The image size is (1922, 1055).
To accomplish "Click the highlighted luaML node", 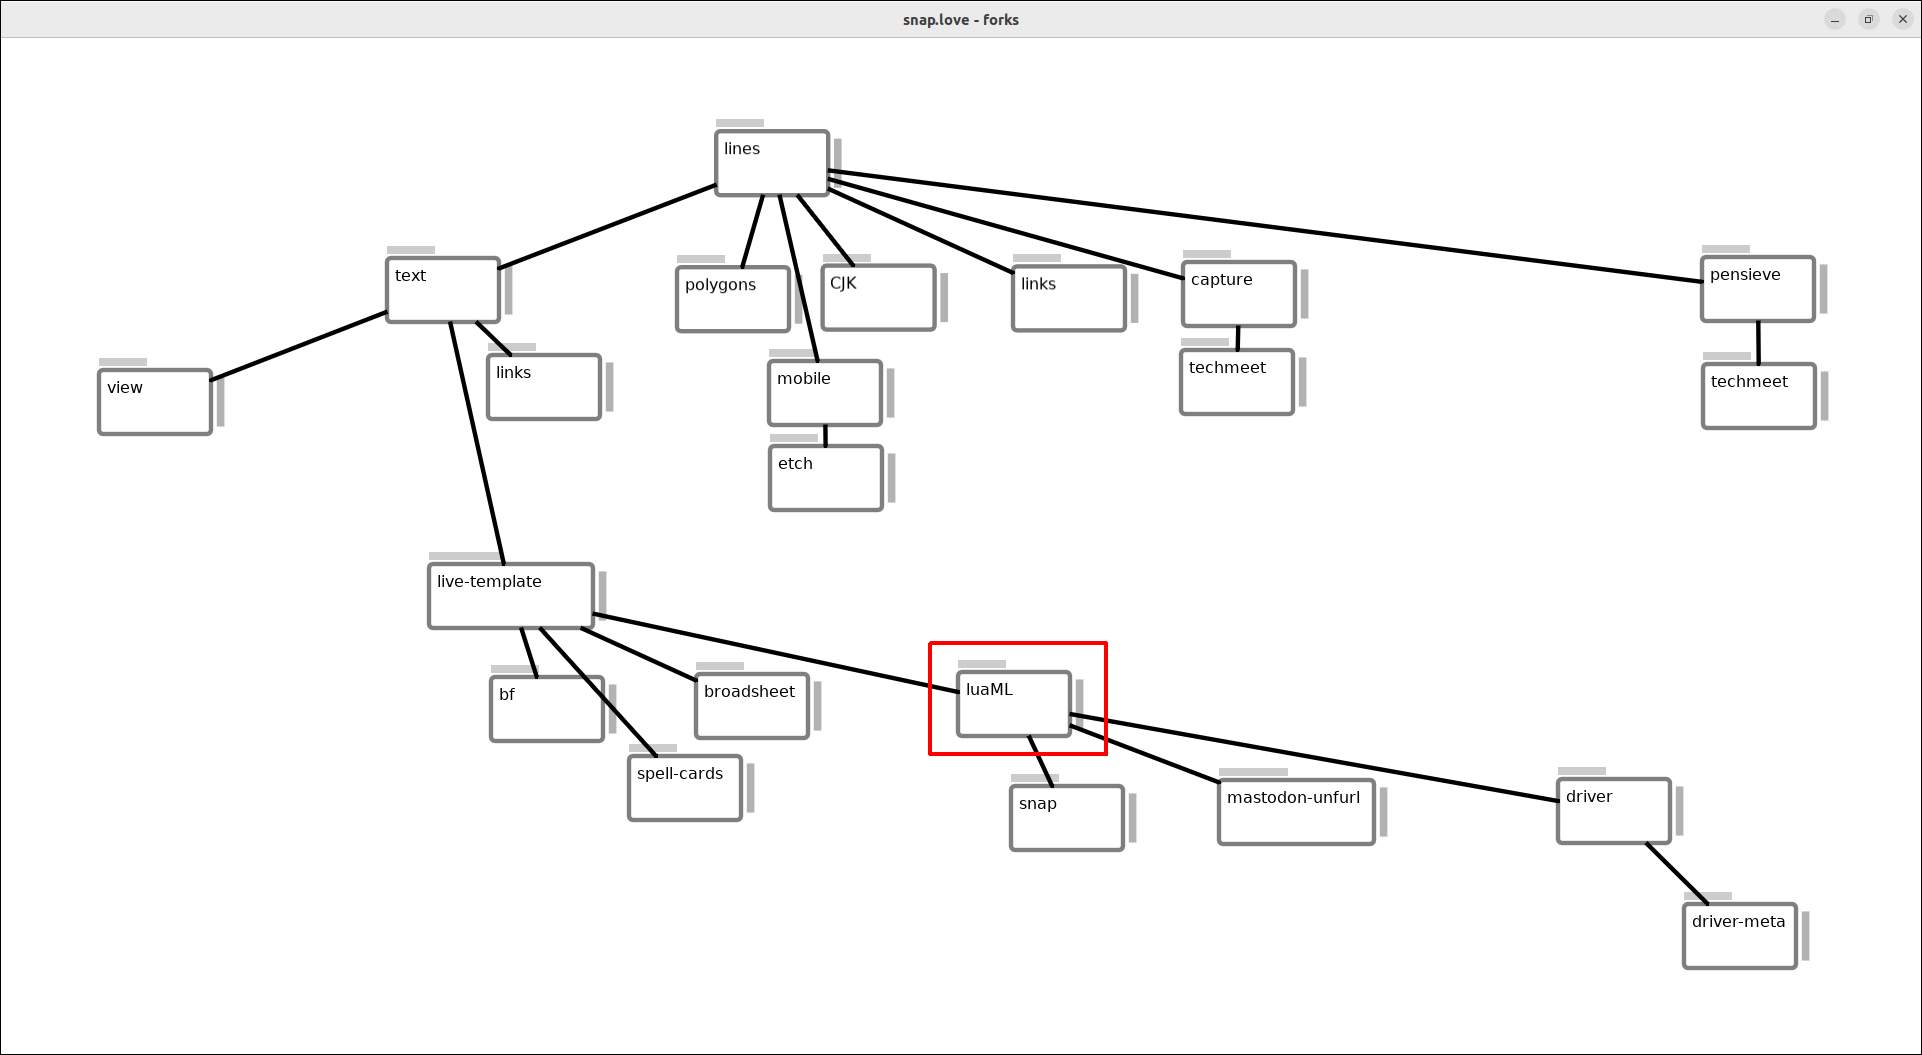I will point(1014,704).
